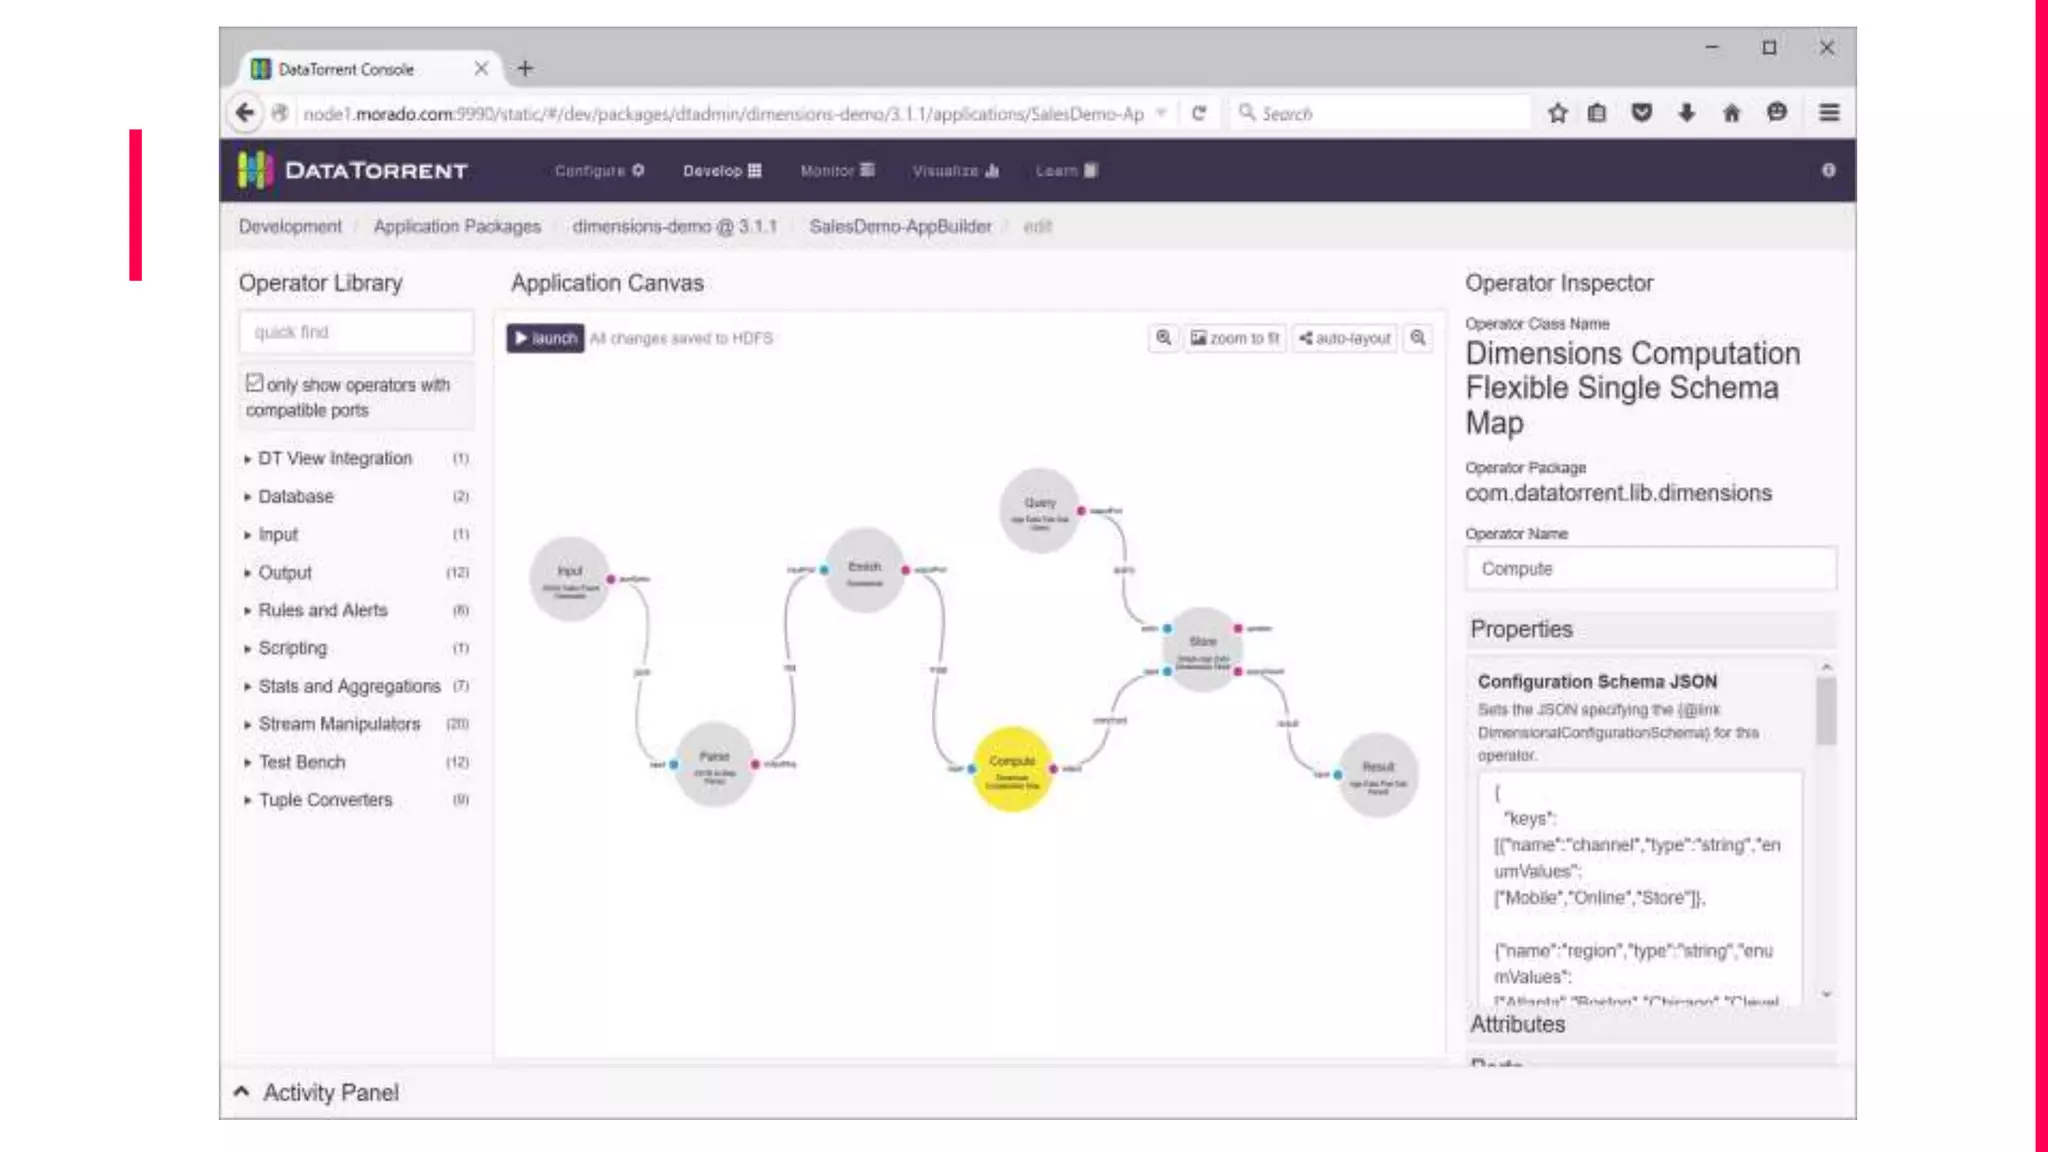Open the Develop menu in the header

pyautogui.click(x=722, y=171)
